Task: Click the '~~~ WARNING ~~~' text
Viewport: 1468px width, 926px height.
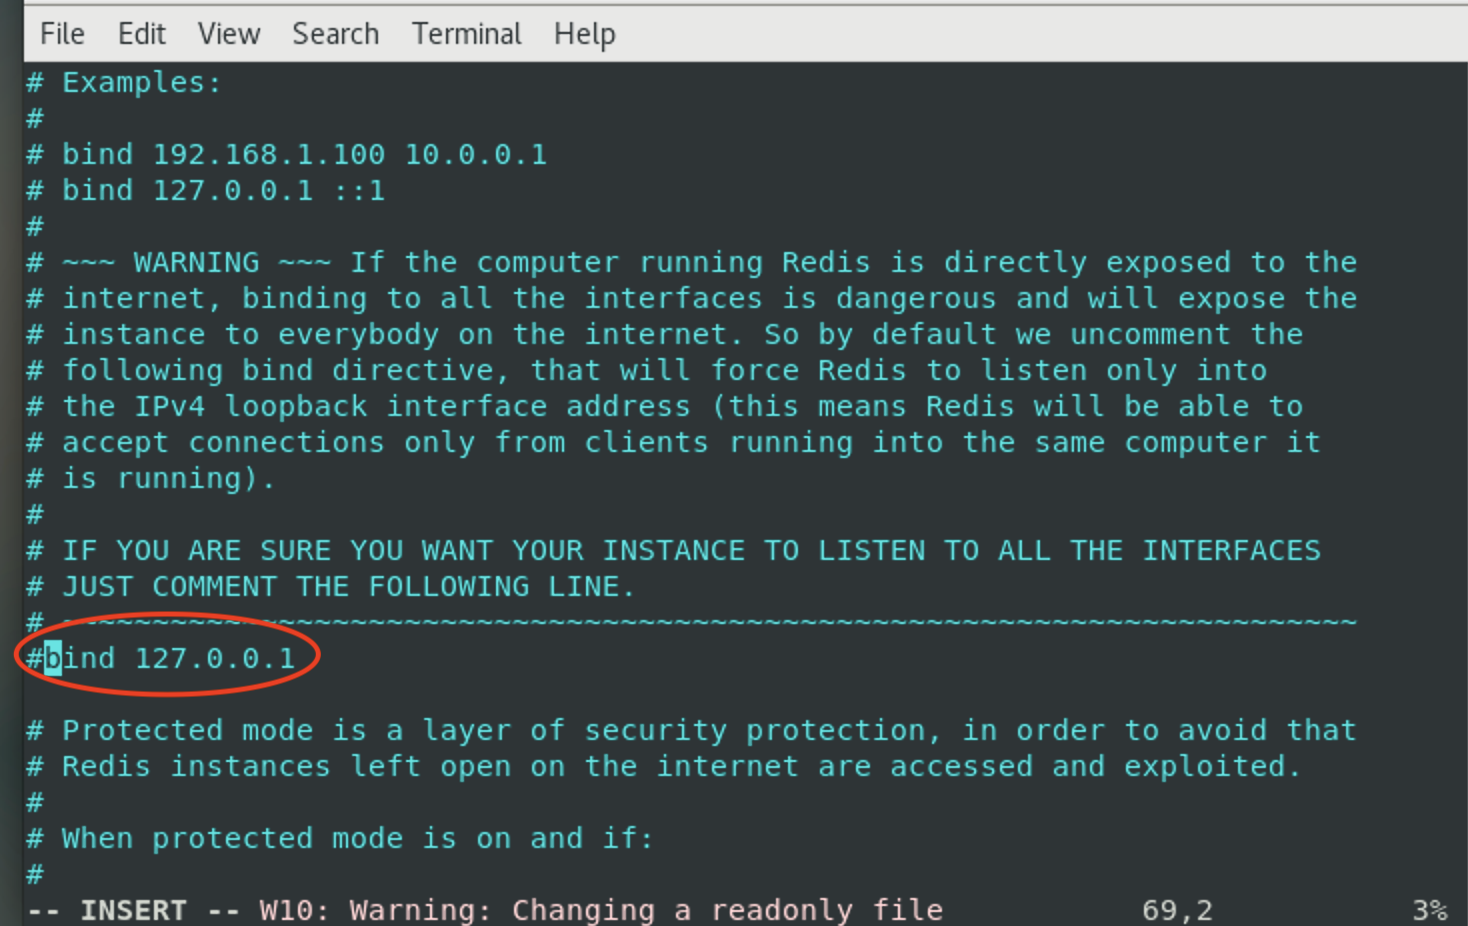Action: (x=196, y=262)
